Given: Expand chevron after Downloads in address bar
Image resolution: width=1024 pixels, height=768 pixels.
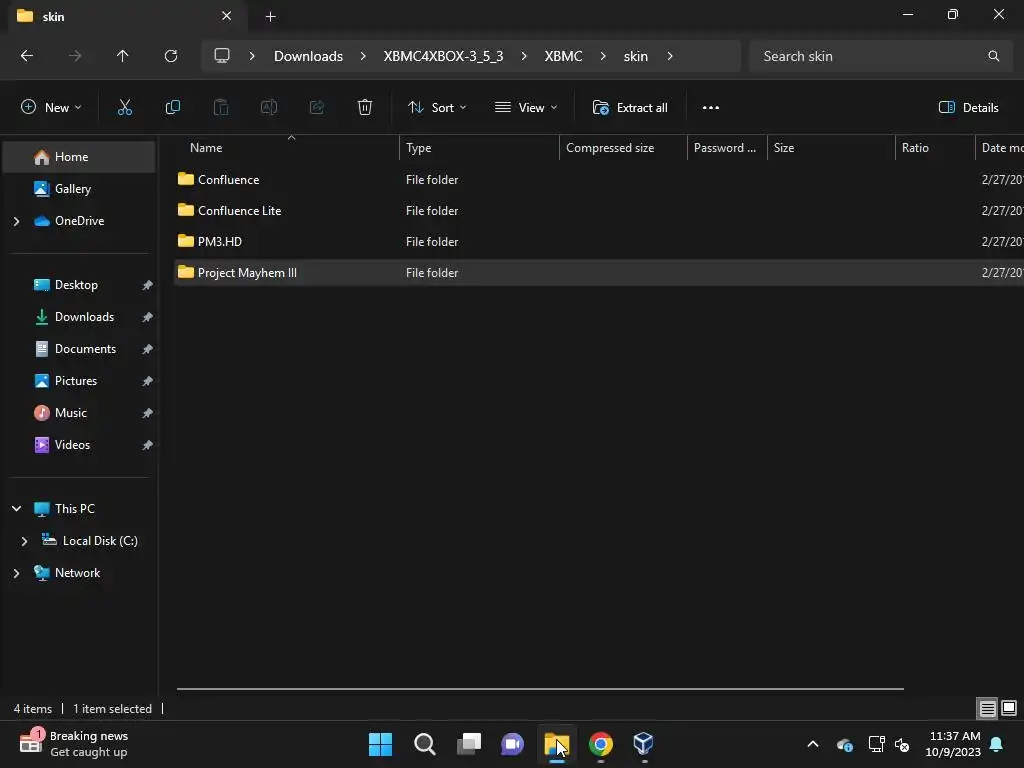Looking at the screenshot, I should tap(362, 56).
